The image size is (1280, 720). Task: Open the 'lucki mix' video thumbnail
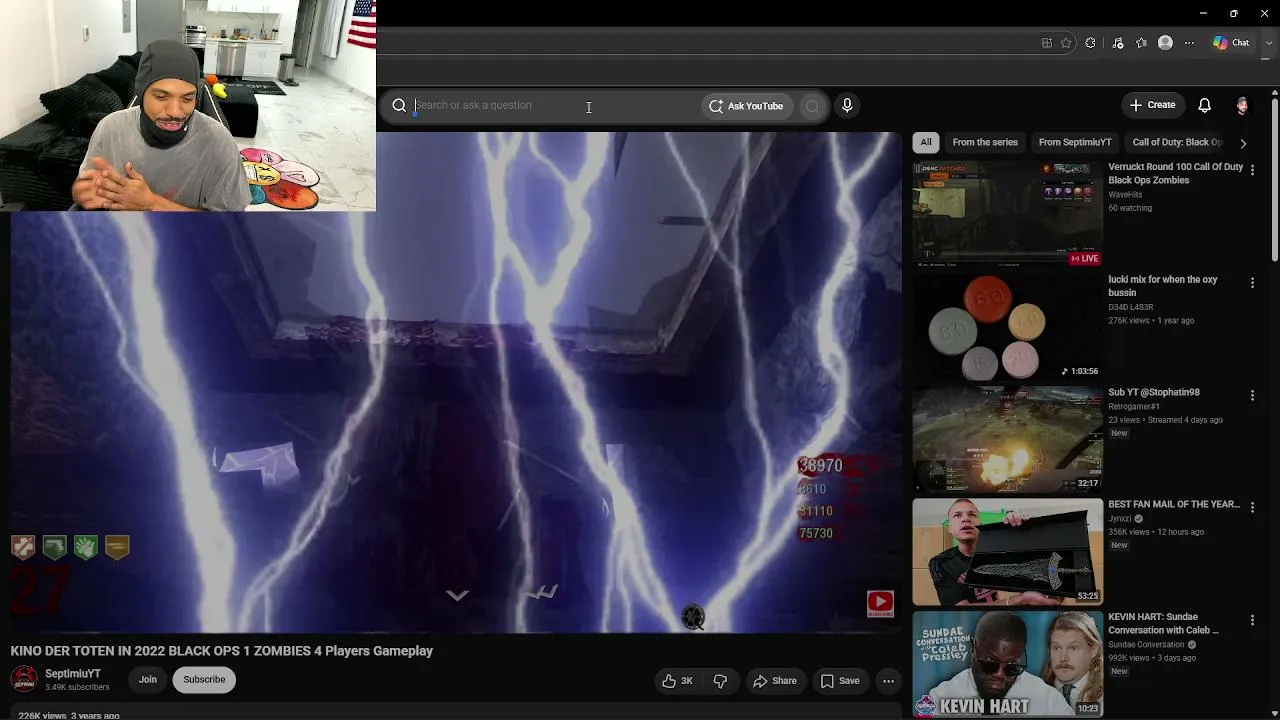[x=1007, y=327]
